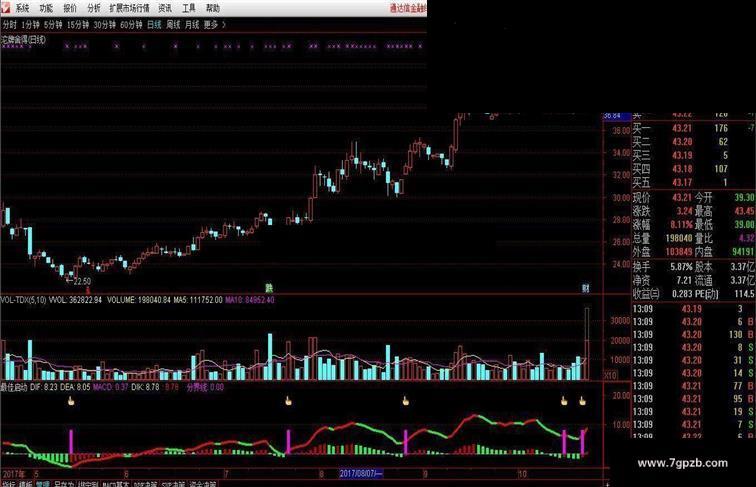
Task: Click the 另存为 bottom tab
Action: [64, 484]
